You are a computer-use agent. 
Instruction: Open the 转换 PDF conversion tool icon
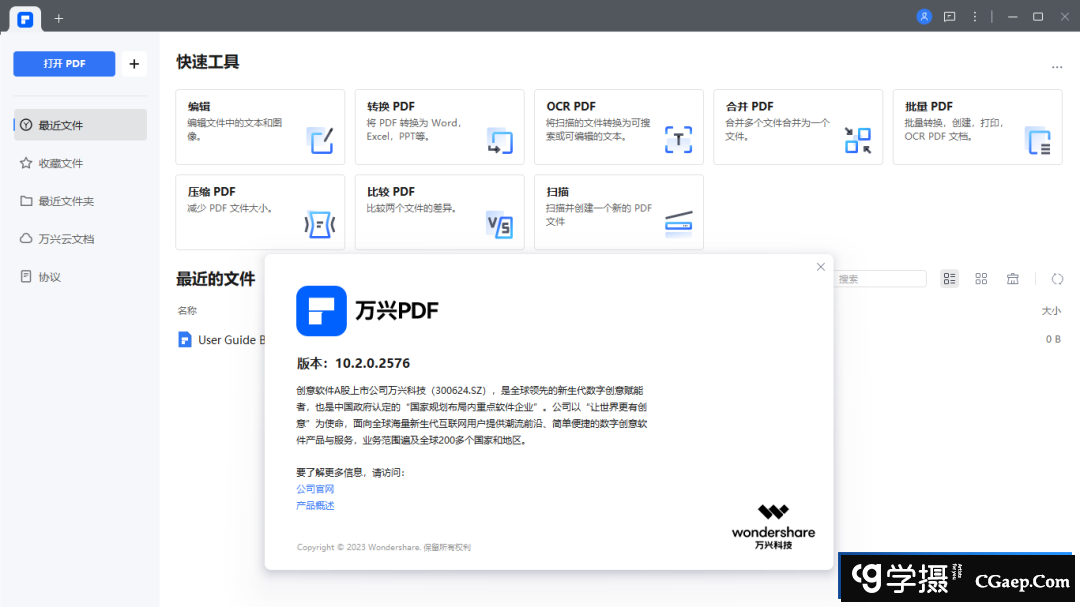tap(499, 142)
